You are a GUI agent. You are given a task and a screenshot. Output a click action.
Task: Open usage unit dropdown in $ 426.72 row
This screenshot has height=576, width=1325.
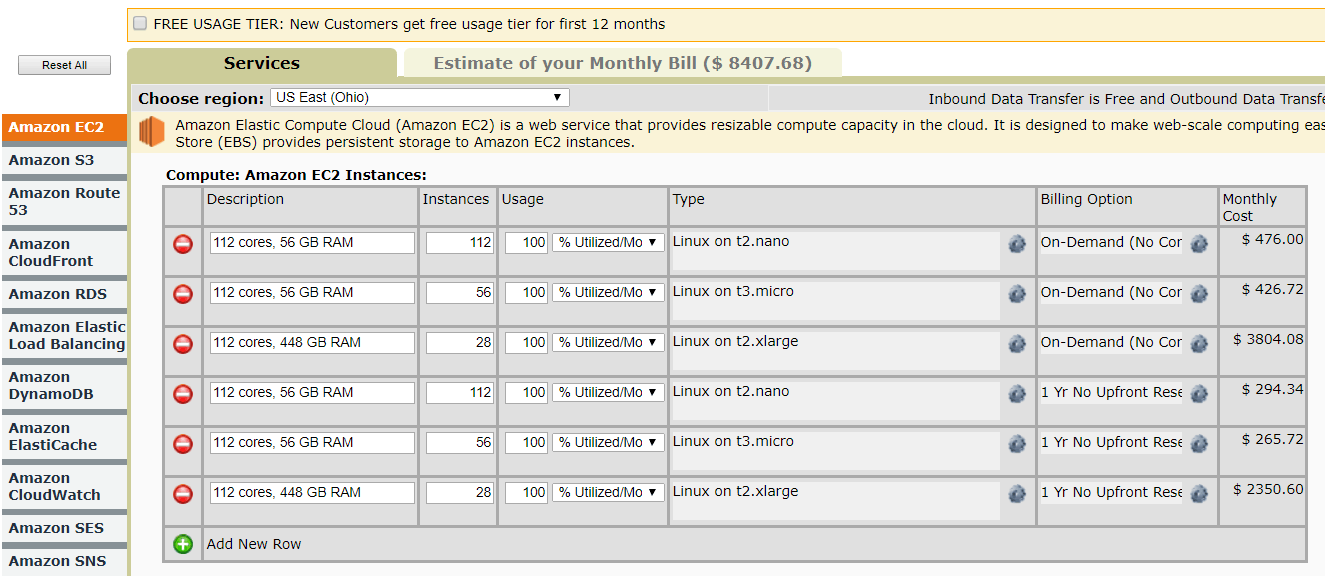(608, 293)
